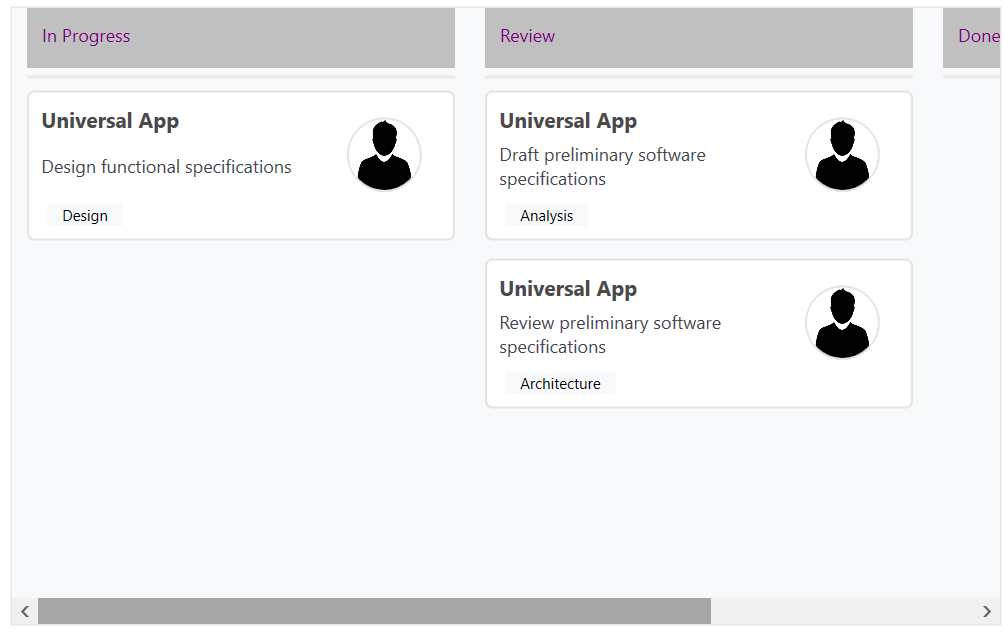
Task: Click the Architecture tag
Action: point(560,383)
